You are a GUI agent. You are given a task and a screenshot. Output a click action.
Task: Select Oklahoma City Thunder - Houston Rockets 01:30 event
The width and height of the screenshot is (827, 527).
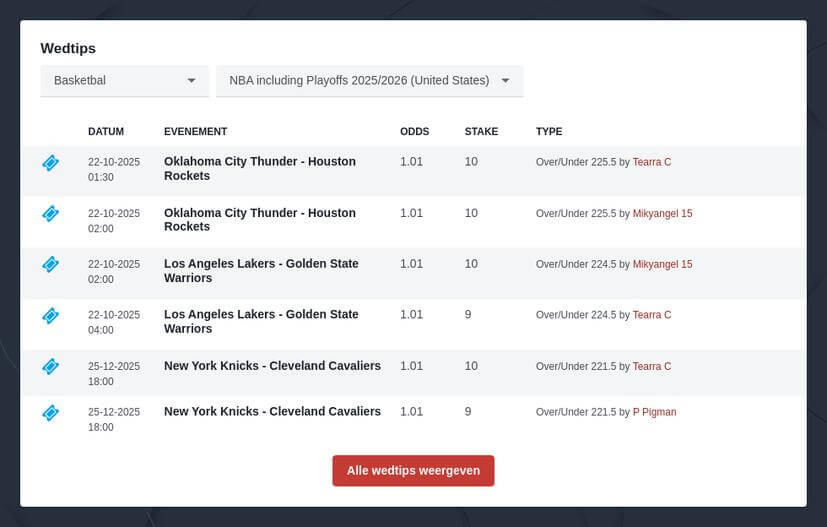click(259, 169)
